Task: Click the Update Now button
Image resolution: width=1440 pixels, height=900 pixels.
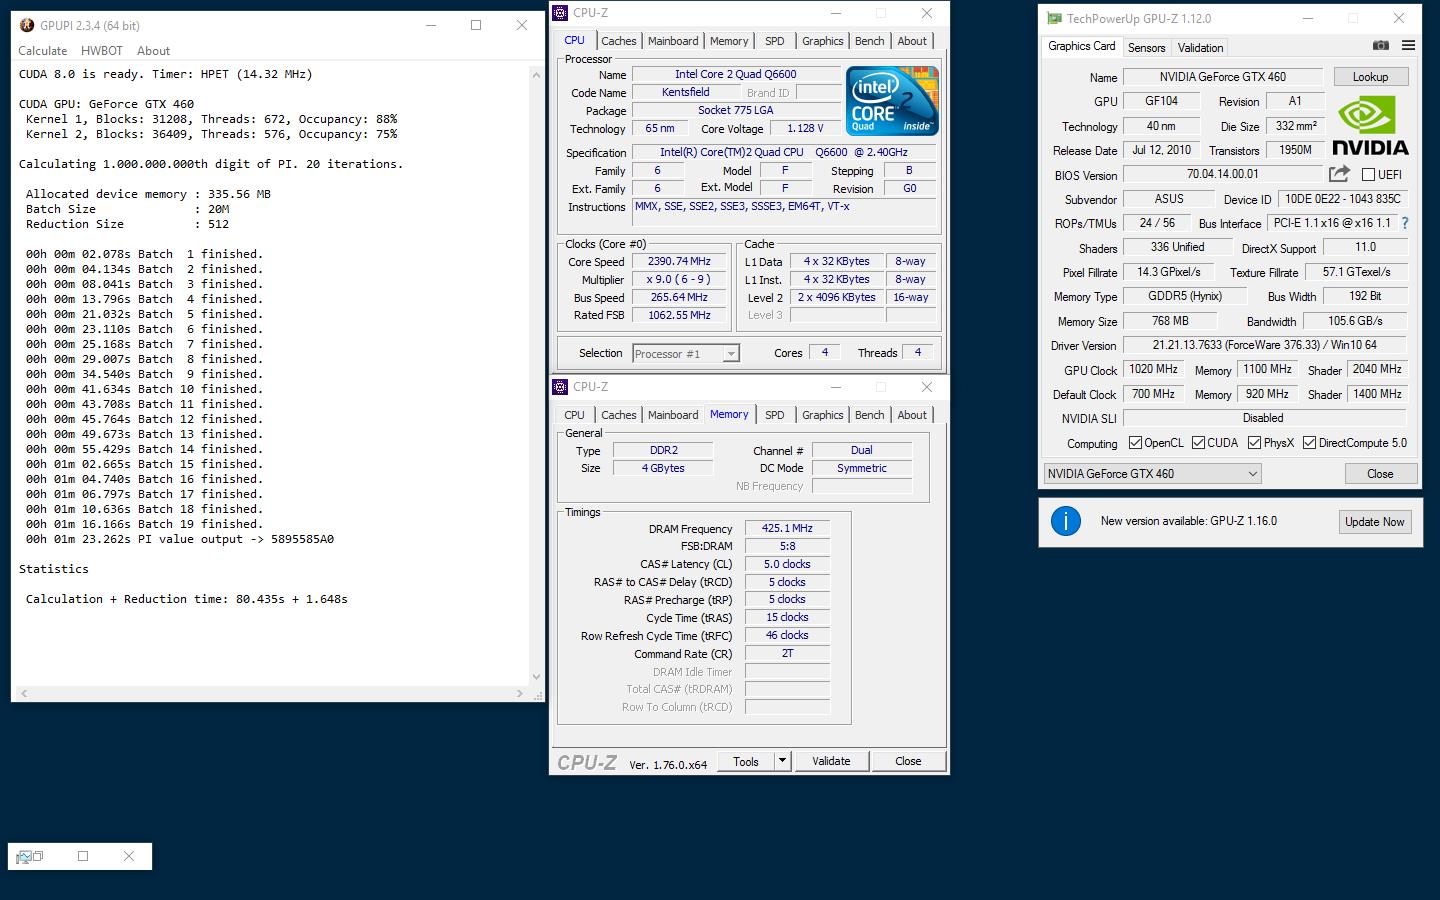Action: point(1375,522)
